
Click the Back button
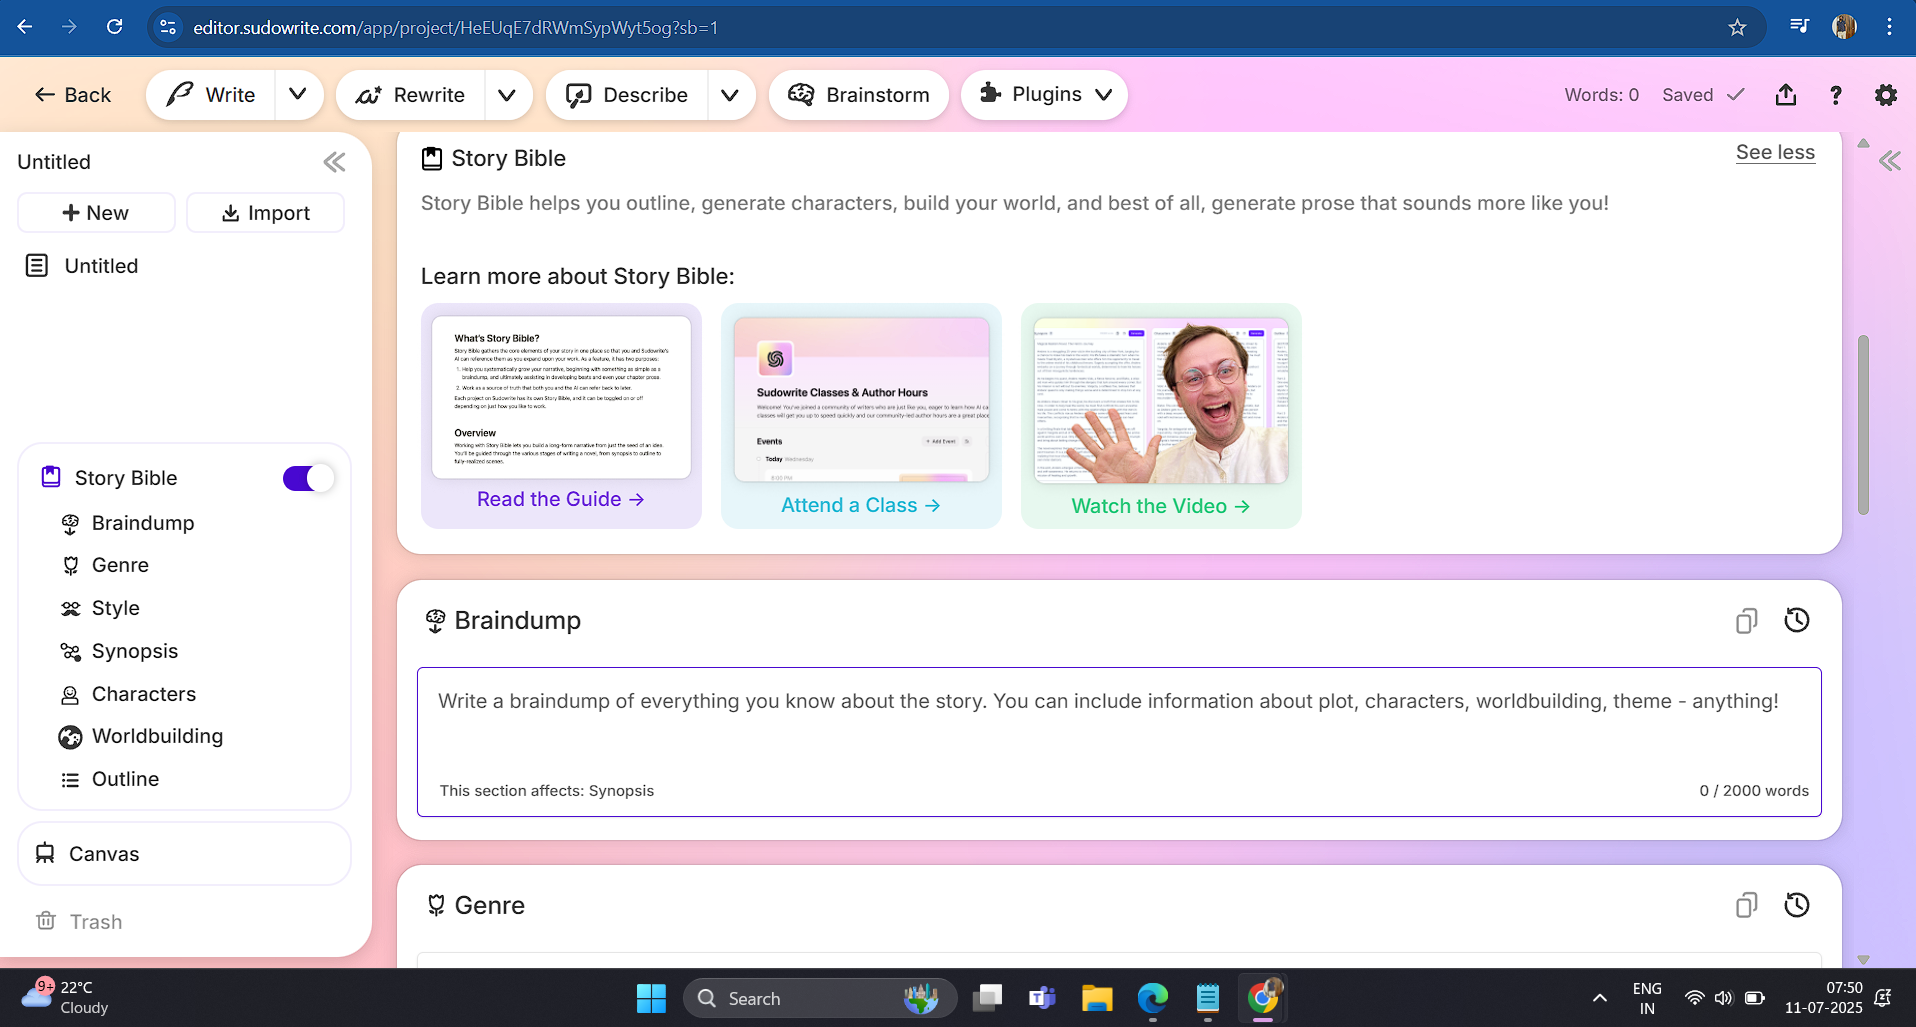[x=73, y=95]
